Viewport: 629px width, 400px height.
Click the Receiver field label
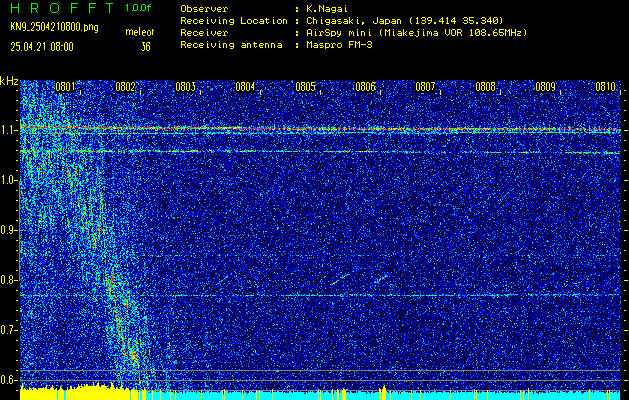(x=204, y=33)
